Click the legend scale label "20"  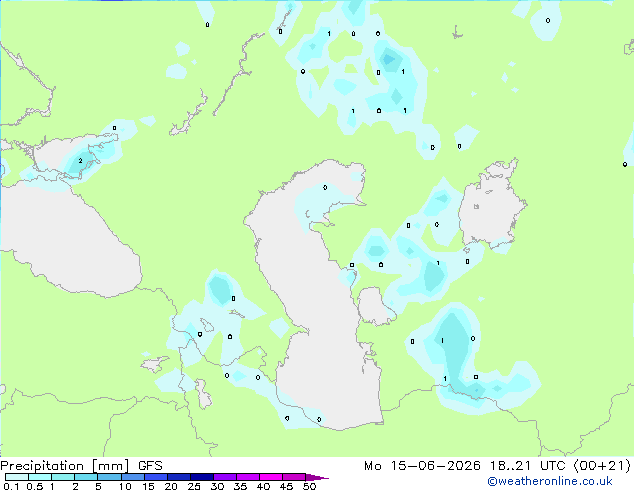[171, 486]
